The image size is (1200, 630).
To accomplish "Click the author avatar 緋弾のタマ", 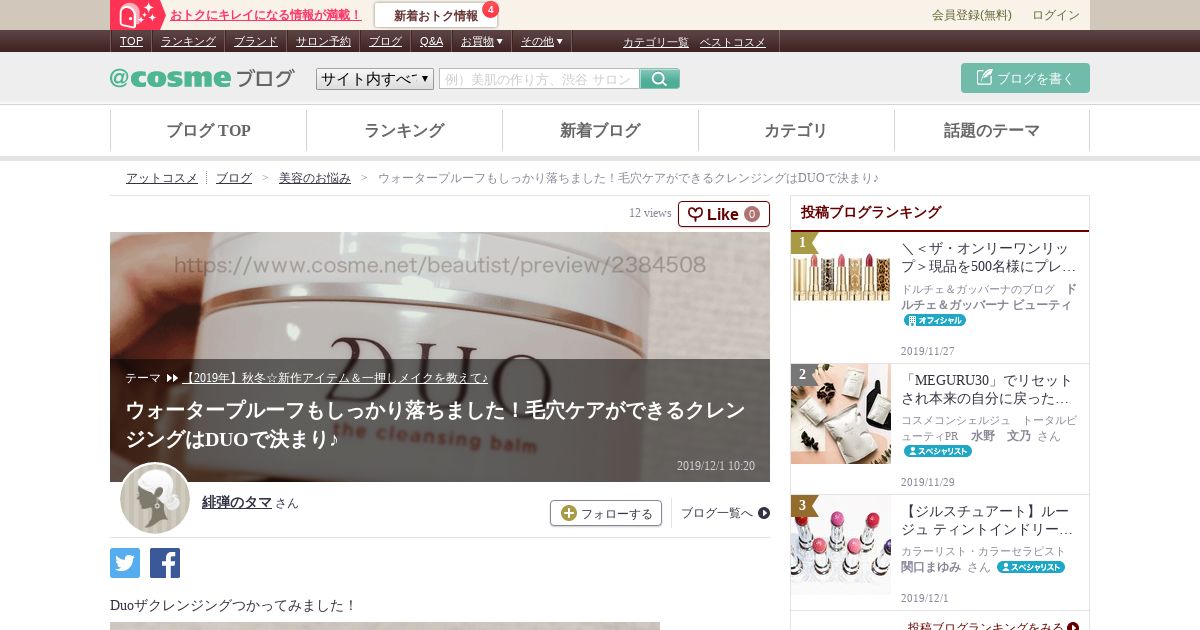I will tap(155, 498).
